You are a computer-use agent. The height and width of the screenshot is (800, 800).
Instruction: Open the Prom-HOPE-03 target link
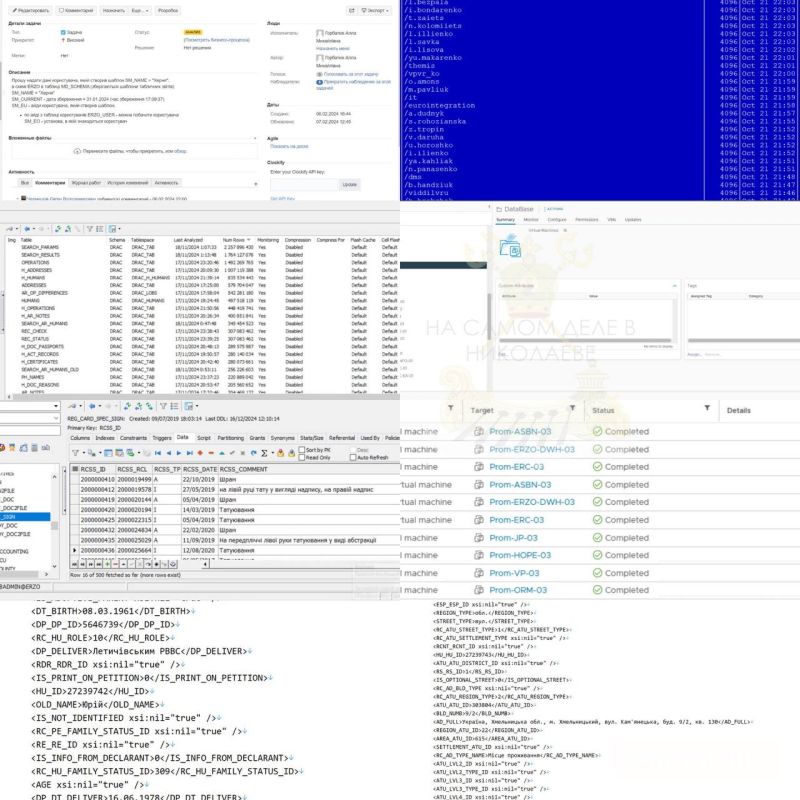[x=520, y=555]
